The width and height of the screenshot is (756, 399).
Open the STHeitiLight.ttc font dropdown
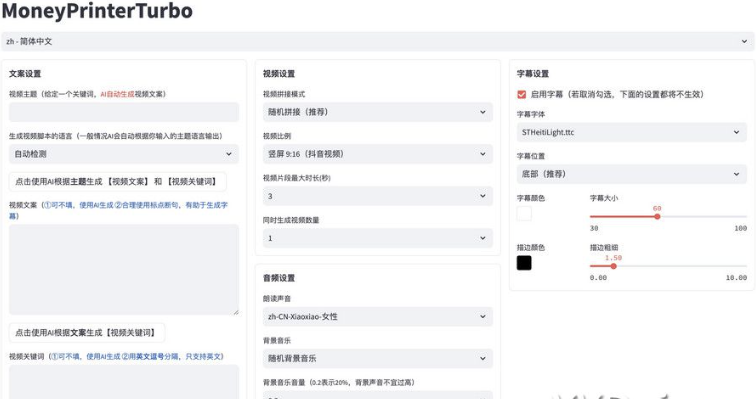[632, 132]
